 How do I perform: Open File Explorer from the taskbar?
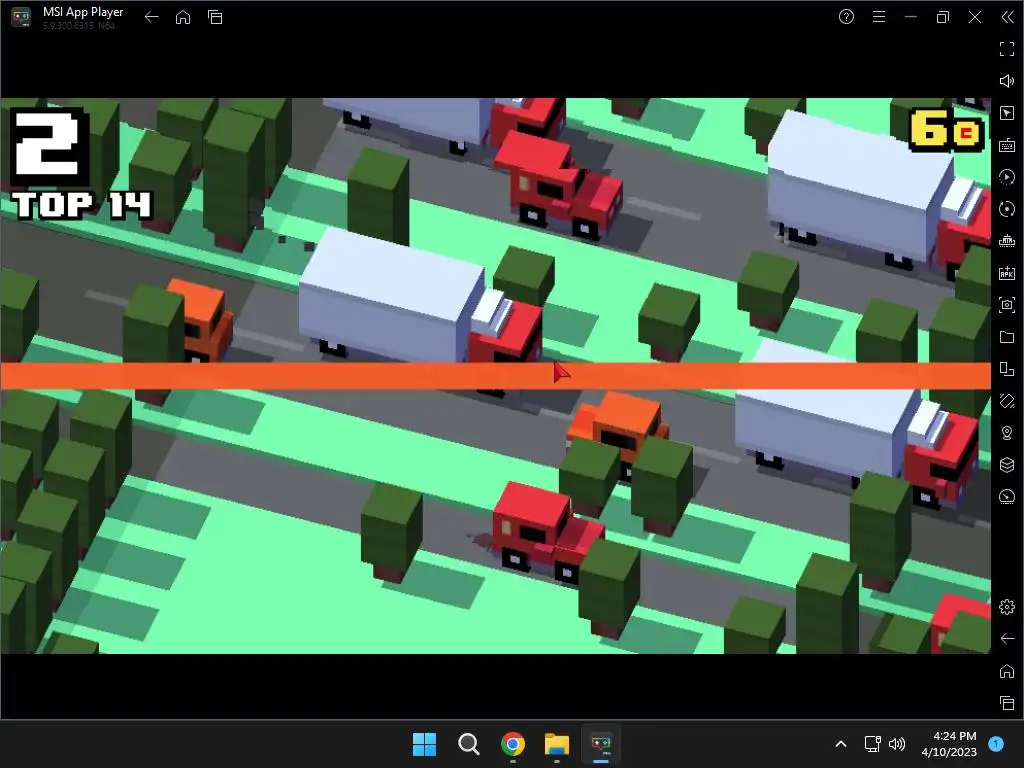coord(557,744)
